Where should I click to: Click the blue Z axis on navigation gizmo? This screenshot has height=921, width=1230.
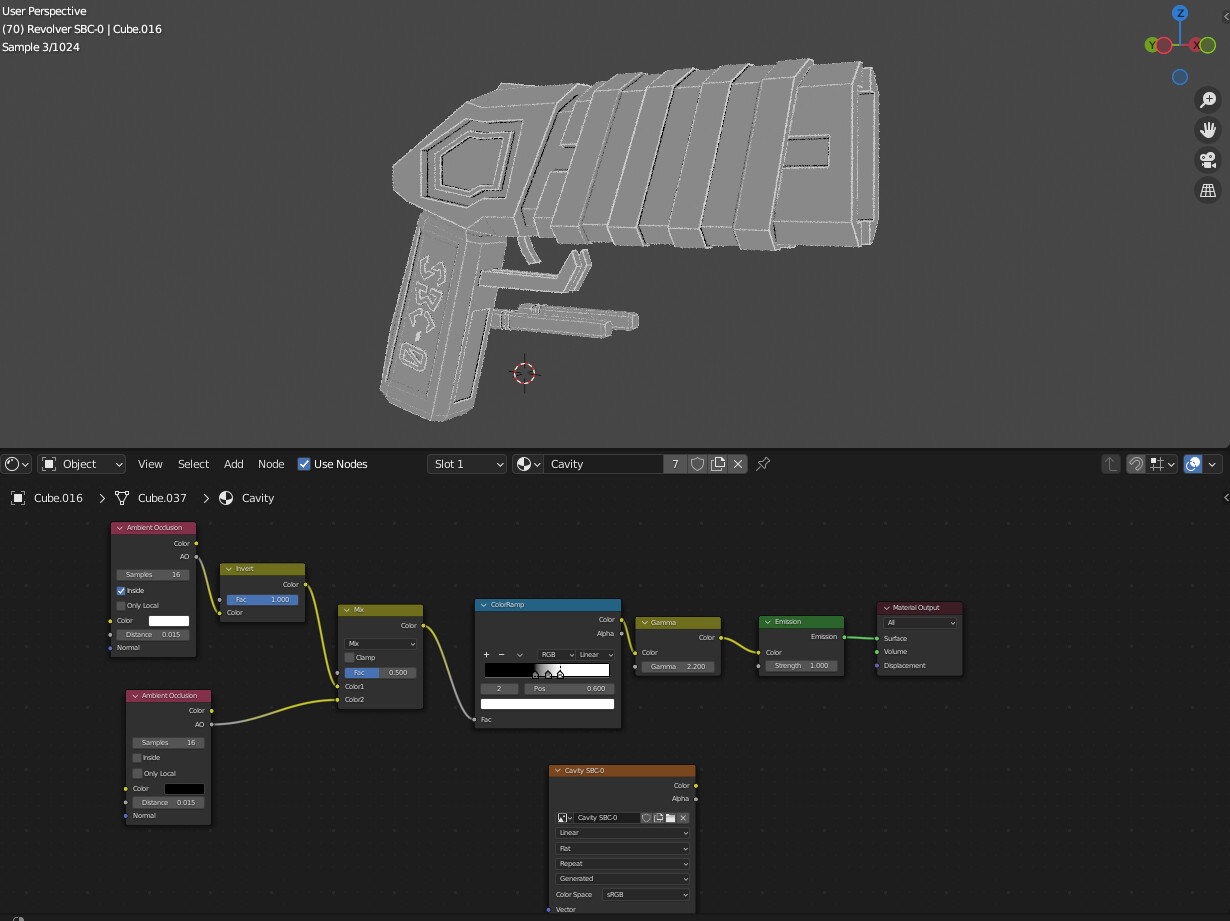click(x=1180, y=13)
